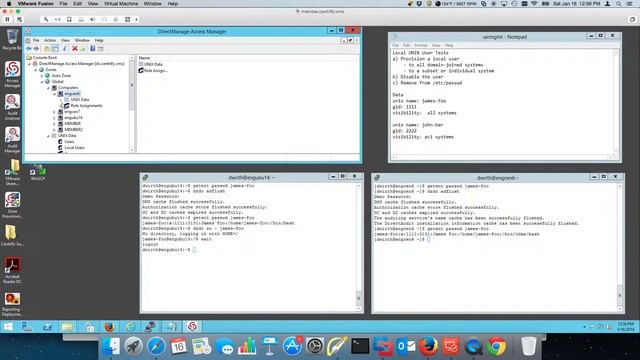Screen dimensions: 640x360
Task: Open Finder in the macOS Dock
Action: coord(111,347)
